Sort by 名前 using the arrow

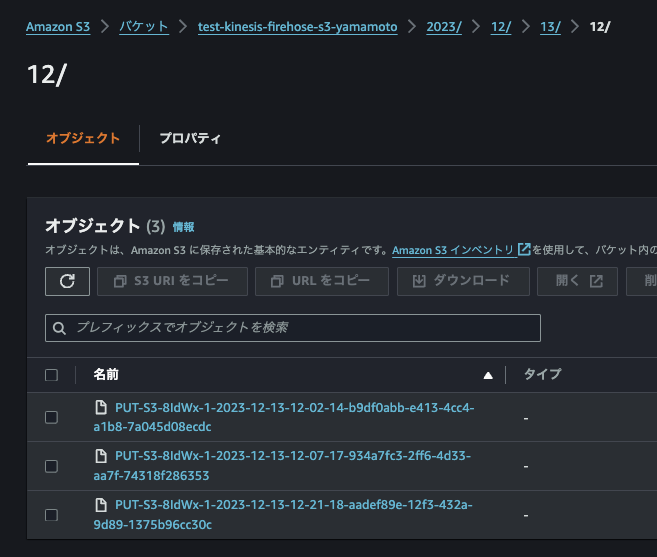tap(488, 376)
